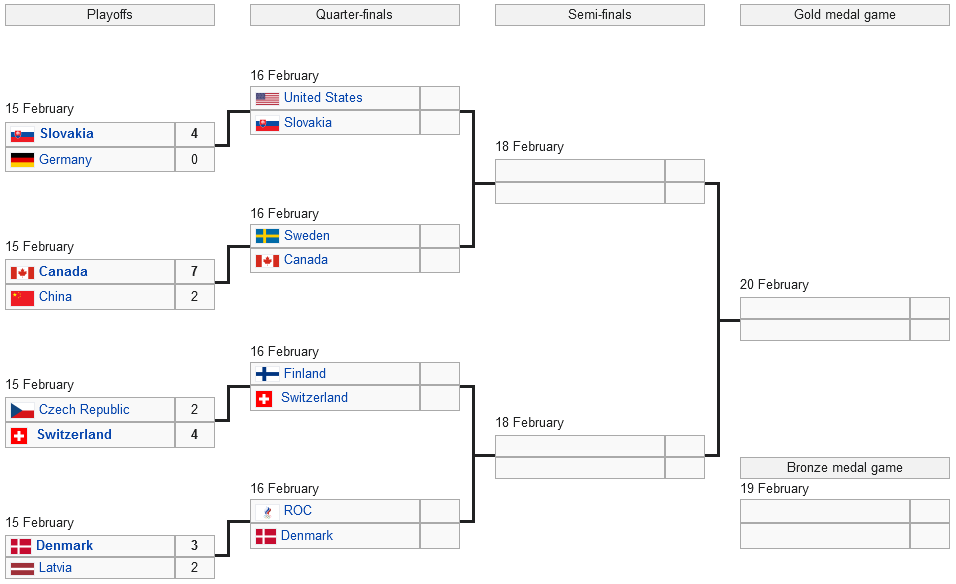Click the Sweden flag icon
The width and height of the screenshot is (956, 584).
point(267,236)
